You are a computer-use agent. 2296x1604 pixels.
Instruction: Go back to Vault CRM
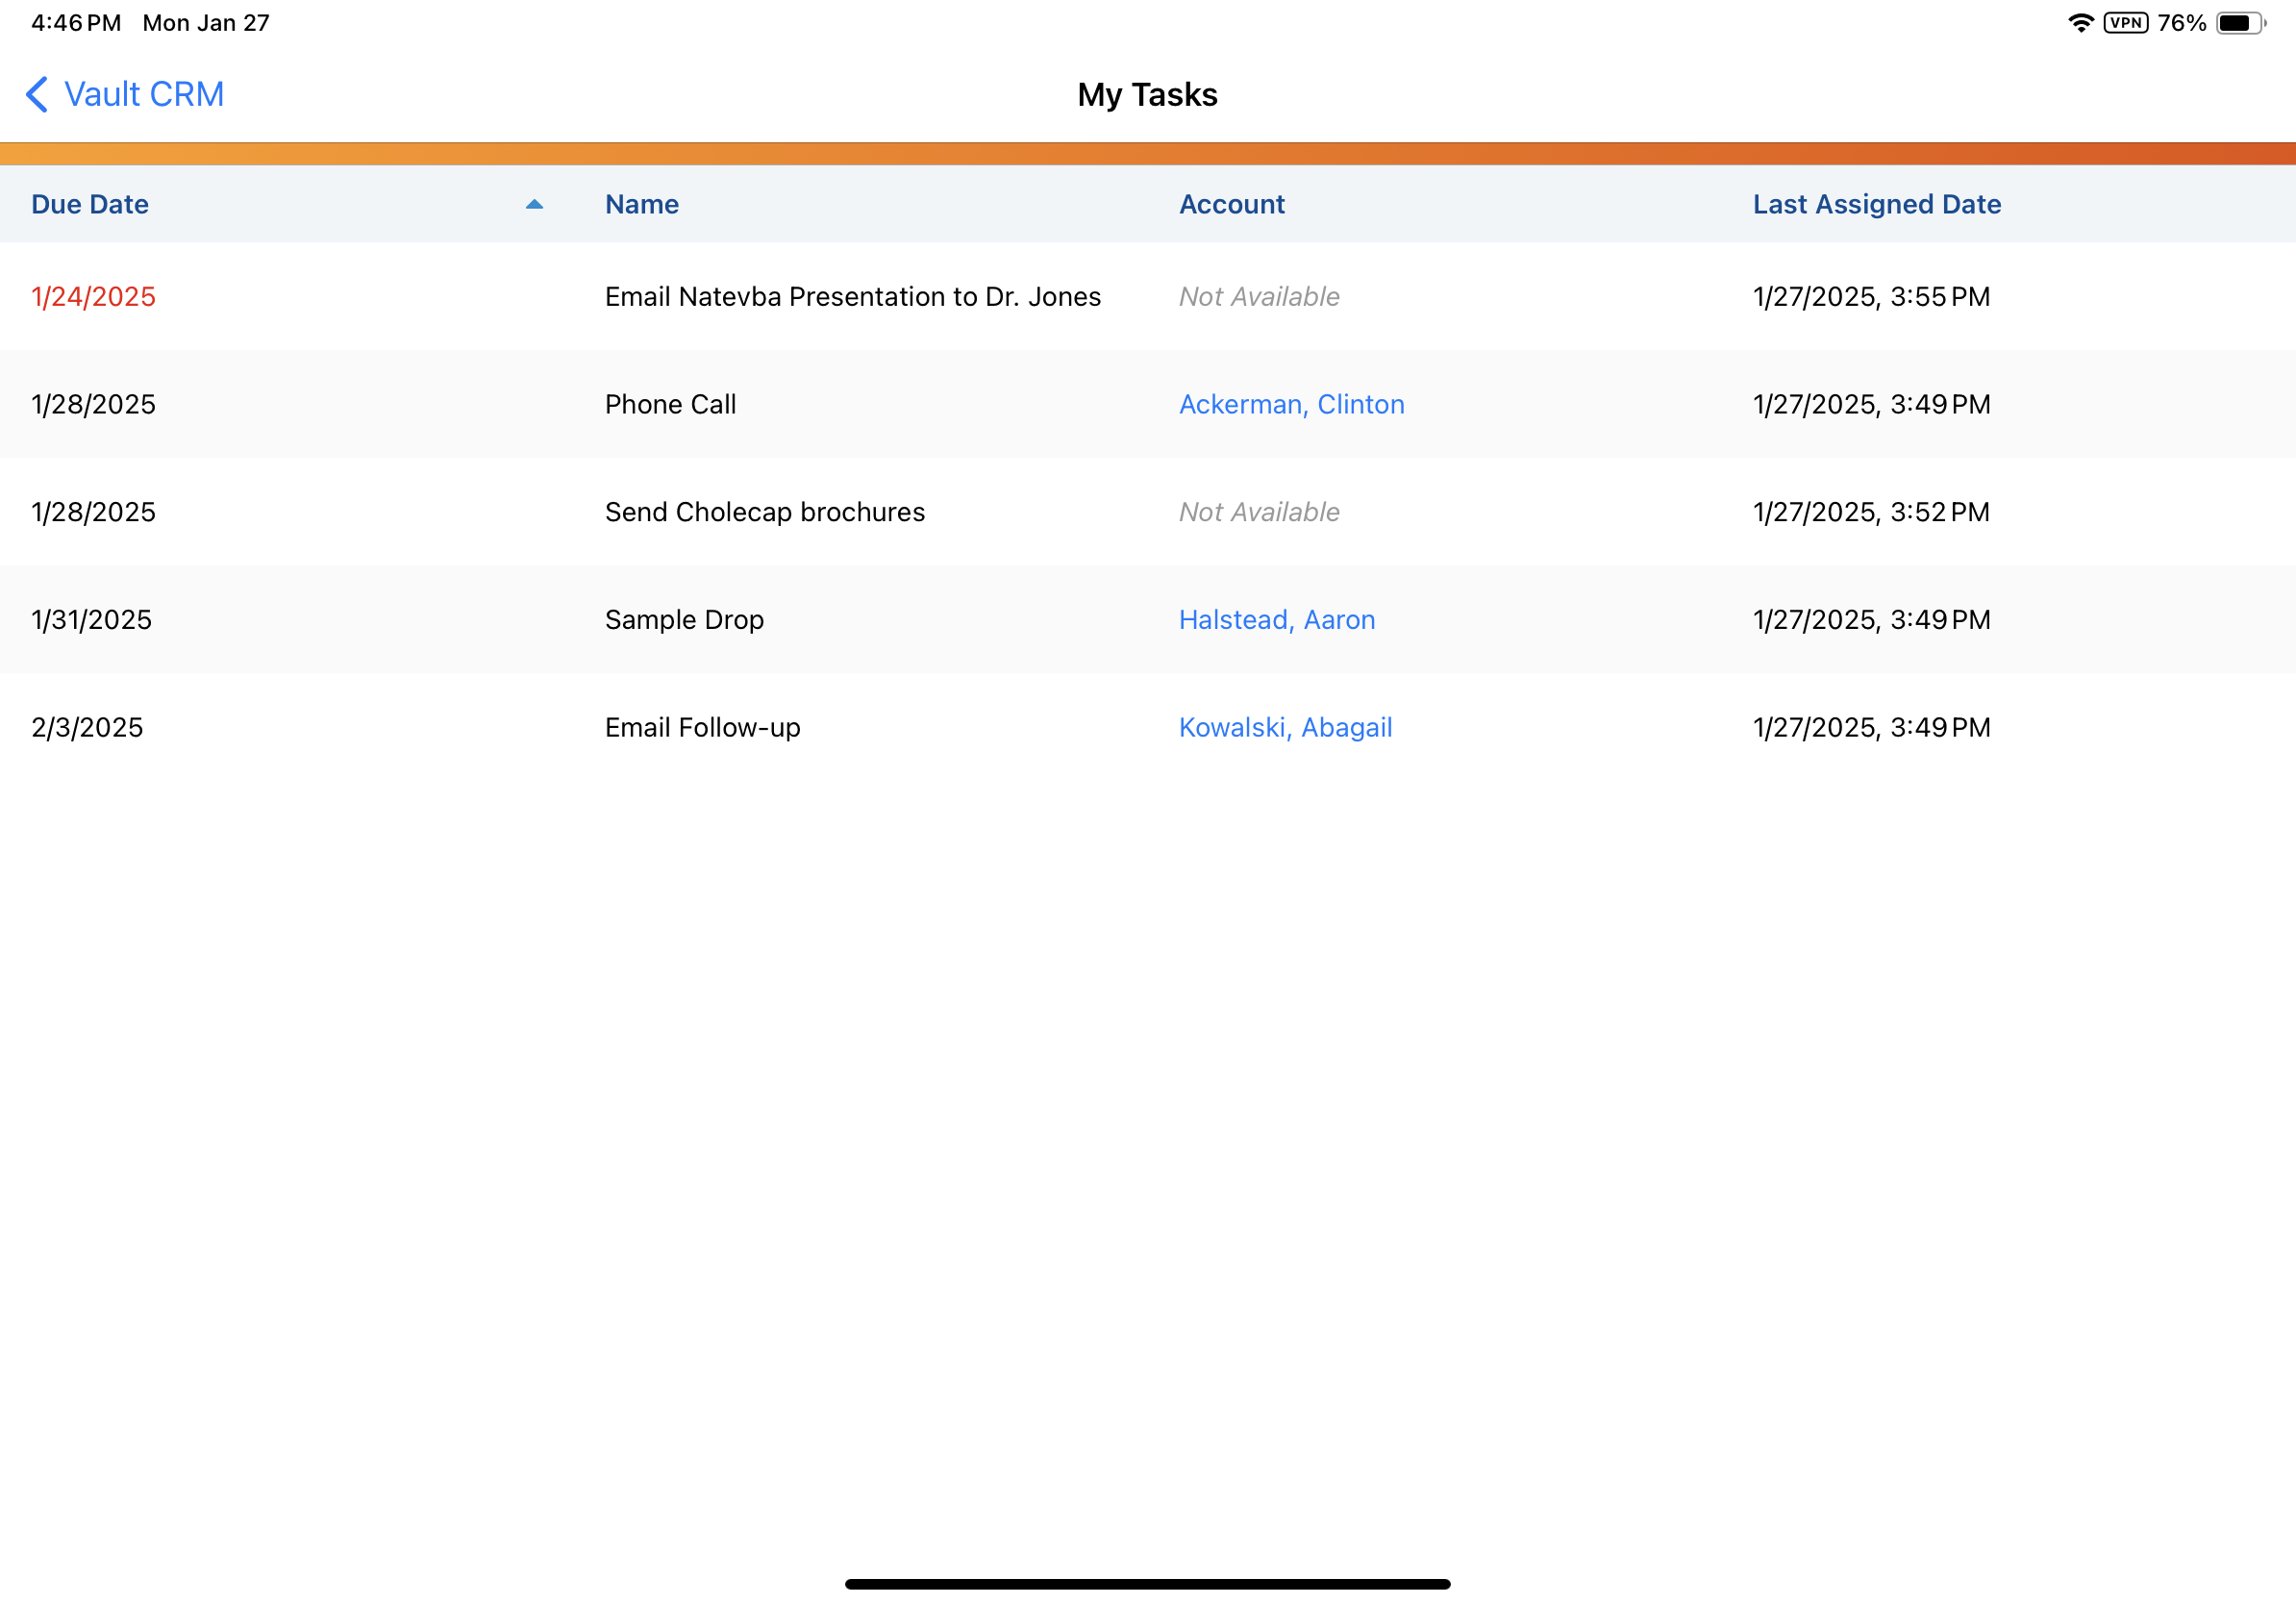pos(143,94)
